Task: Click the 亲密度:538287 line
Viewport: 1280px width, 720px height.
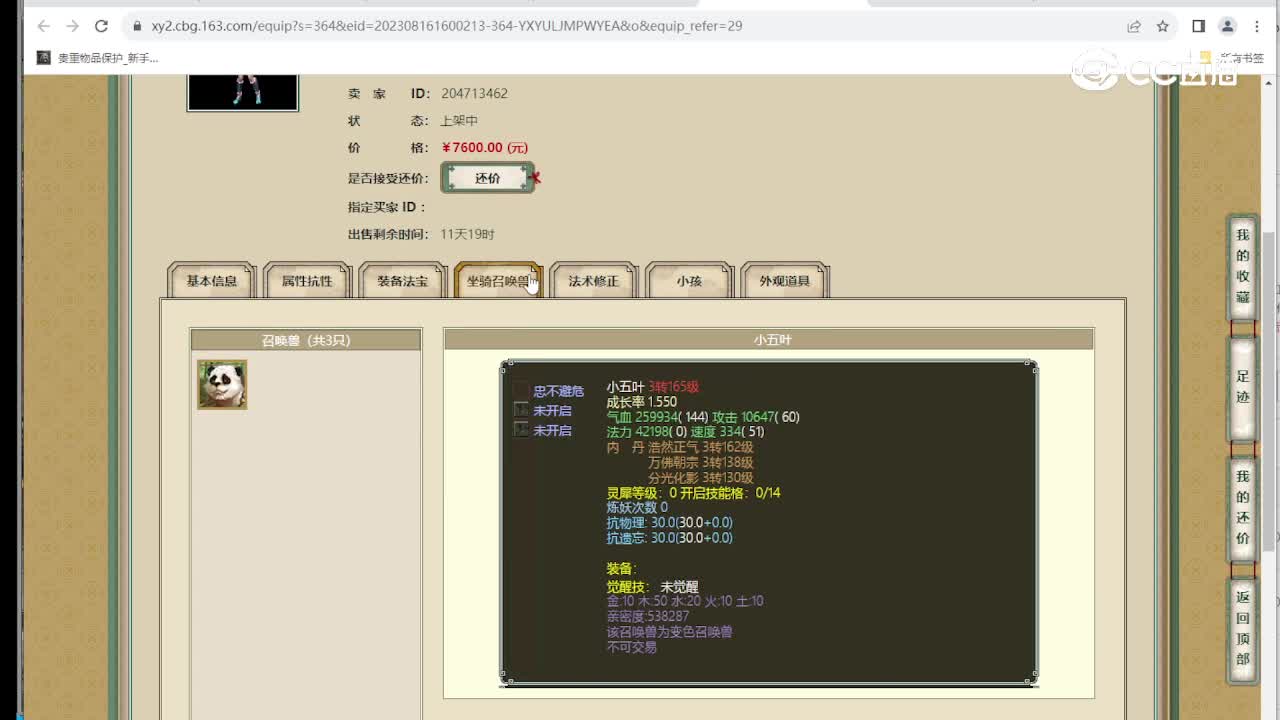Action: (x=648, y=616)
